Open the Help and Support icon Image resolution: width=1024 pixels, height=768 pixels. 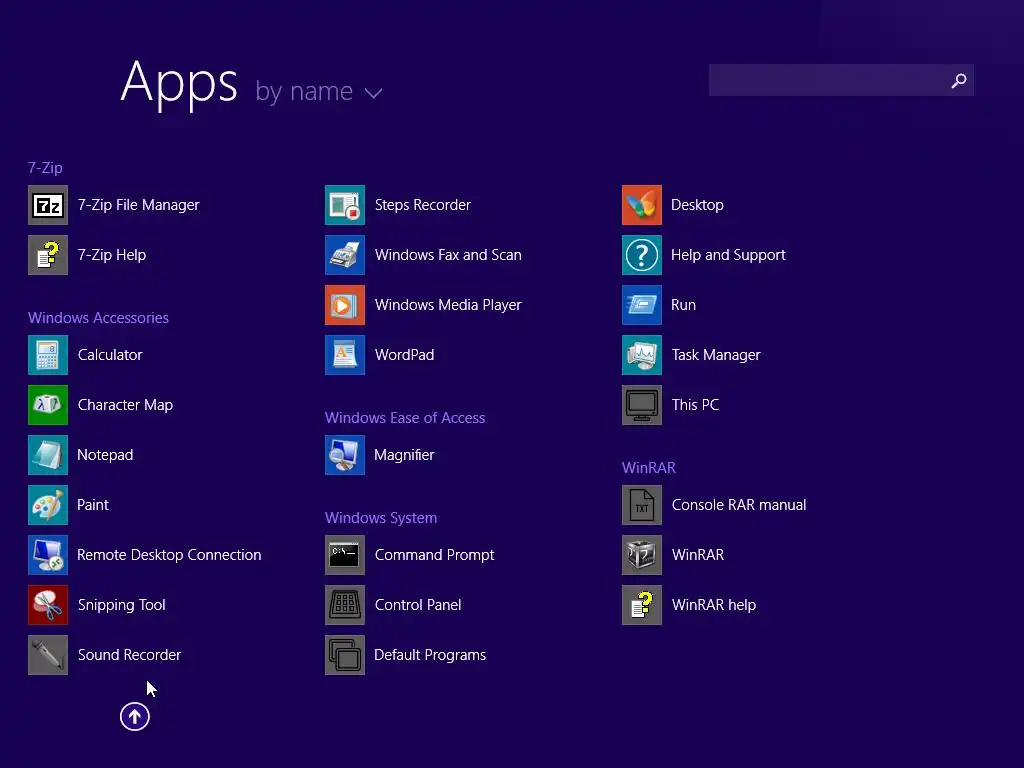point(642,255)
